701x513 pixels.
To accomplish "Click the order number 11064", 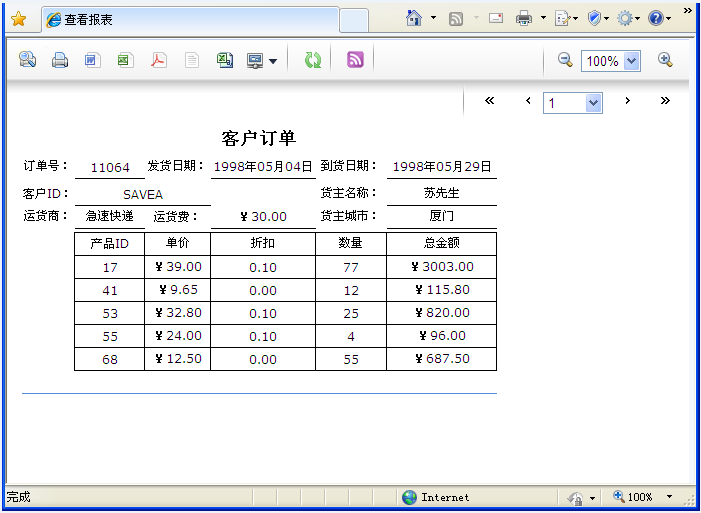I will tap(110, 168).
